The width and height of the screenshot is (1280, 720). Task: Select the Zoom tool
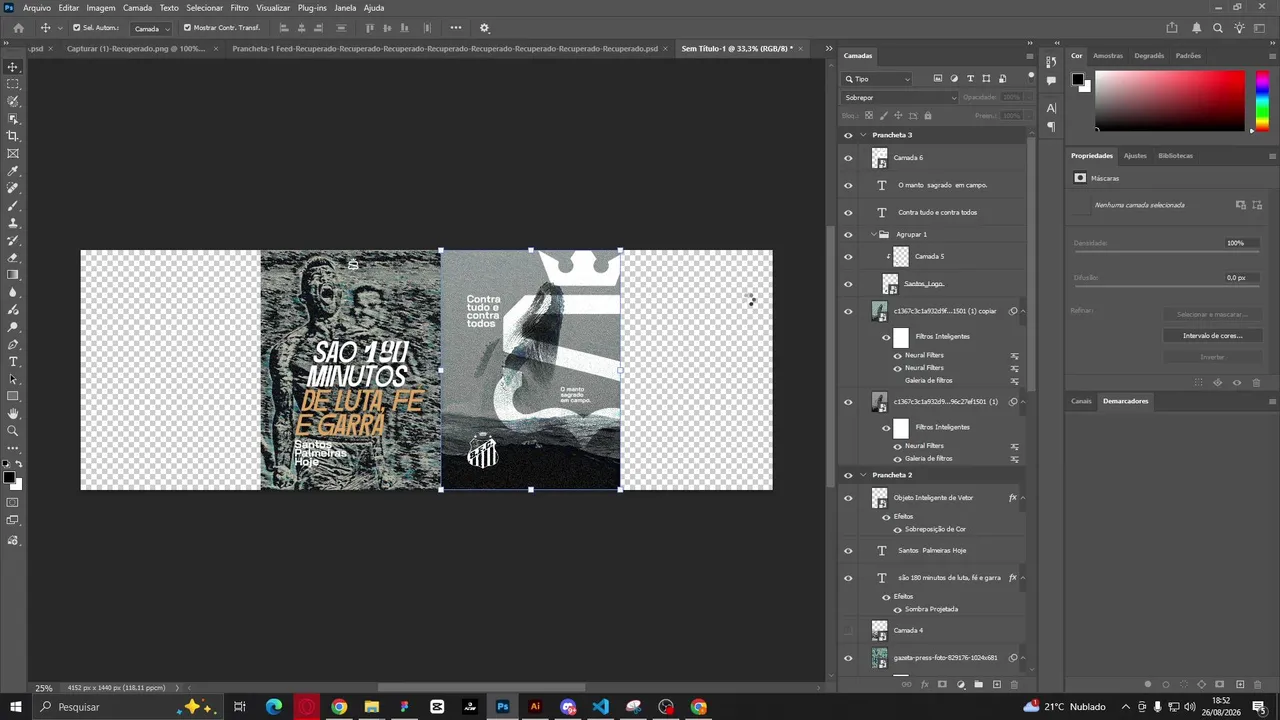(x=13, y=431)
